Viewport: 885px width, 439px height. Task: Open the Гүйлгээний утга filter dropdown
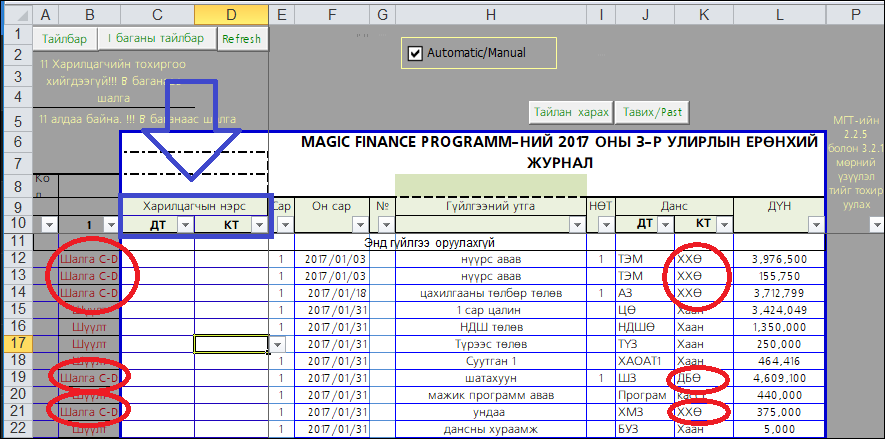click(x=577, y=226)
